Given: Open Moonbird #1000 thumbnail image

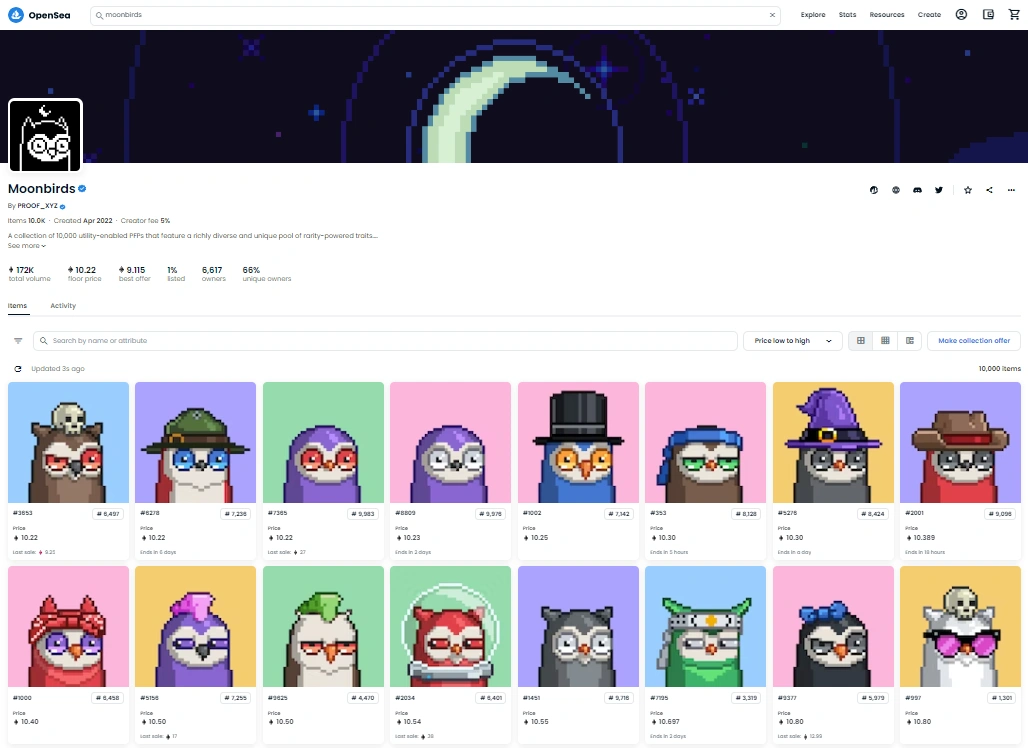Looking at the screenshot, I should [68, 627].
